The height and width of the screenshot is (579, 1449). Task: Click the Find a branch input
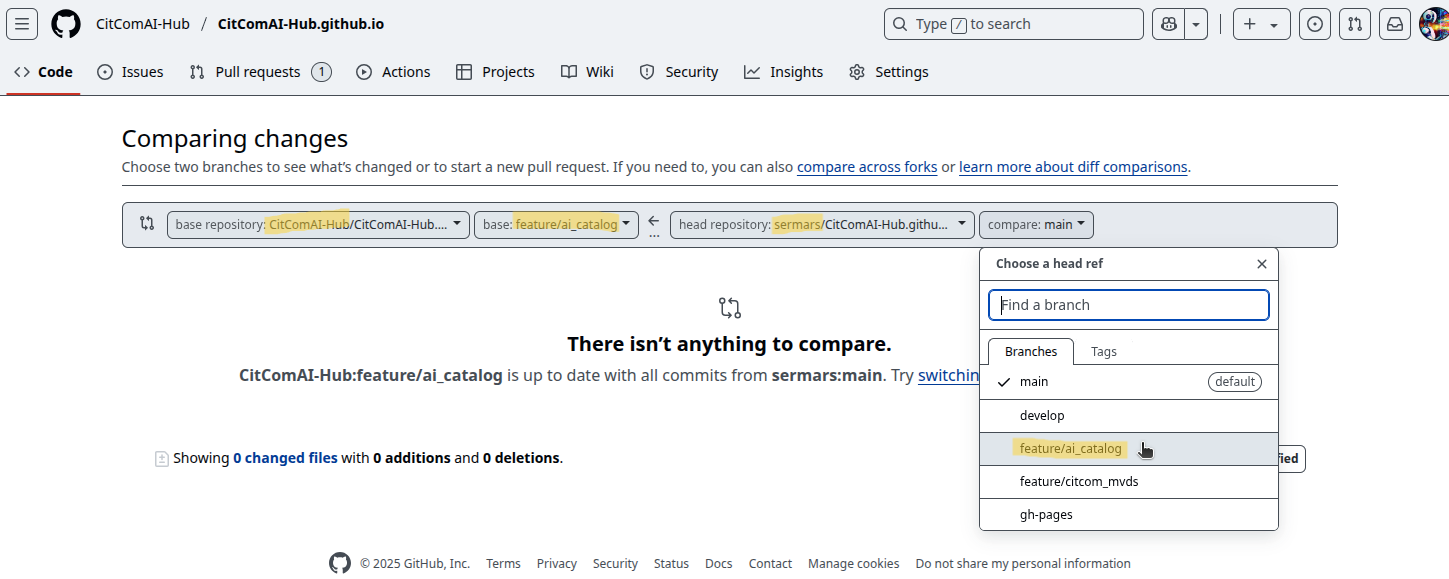1129,305
